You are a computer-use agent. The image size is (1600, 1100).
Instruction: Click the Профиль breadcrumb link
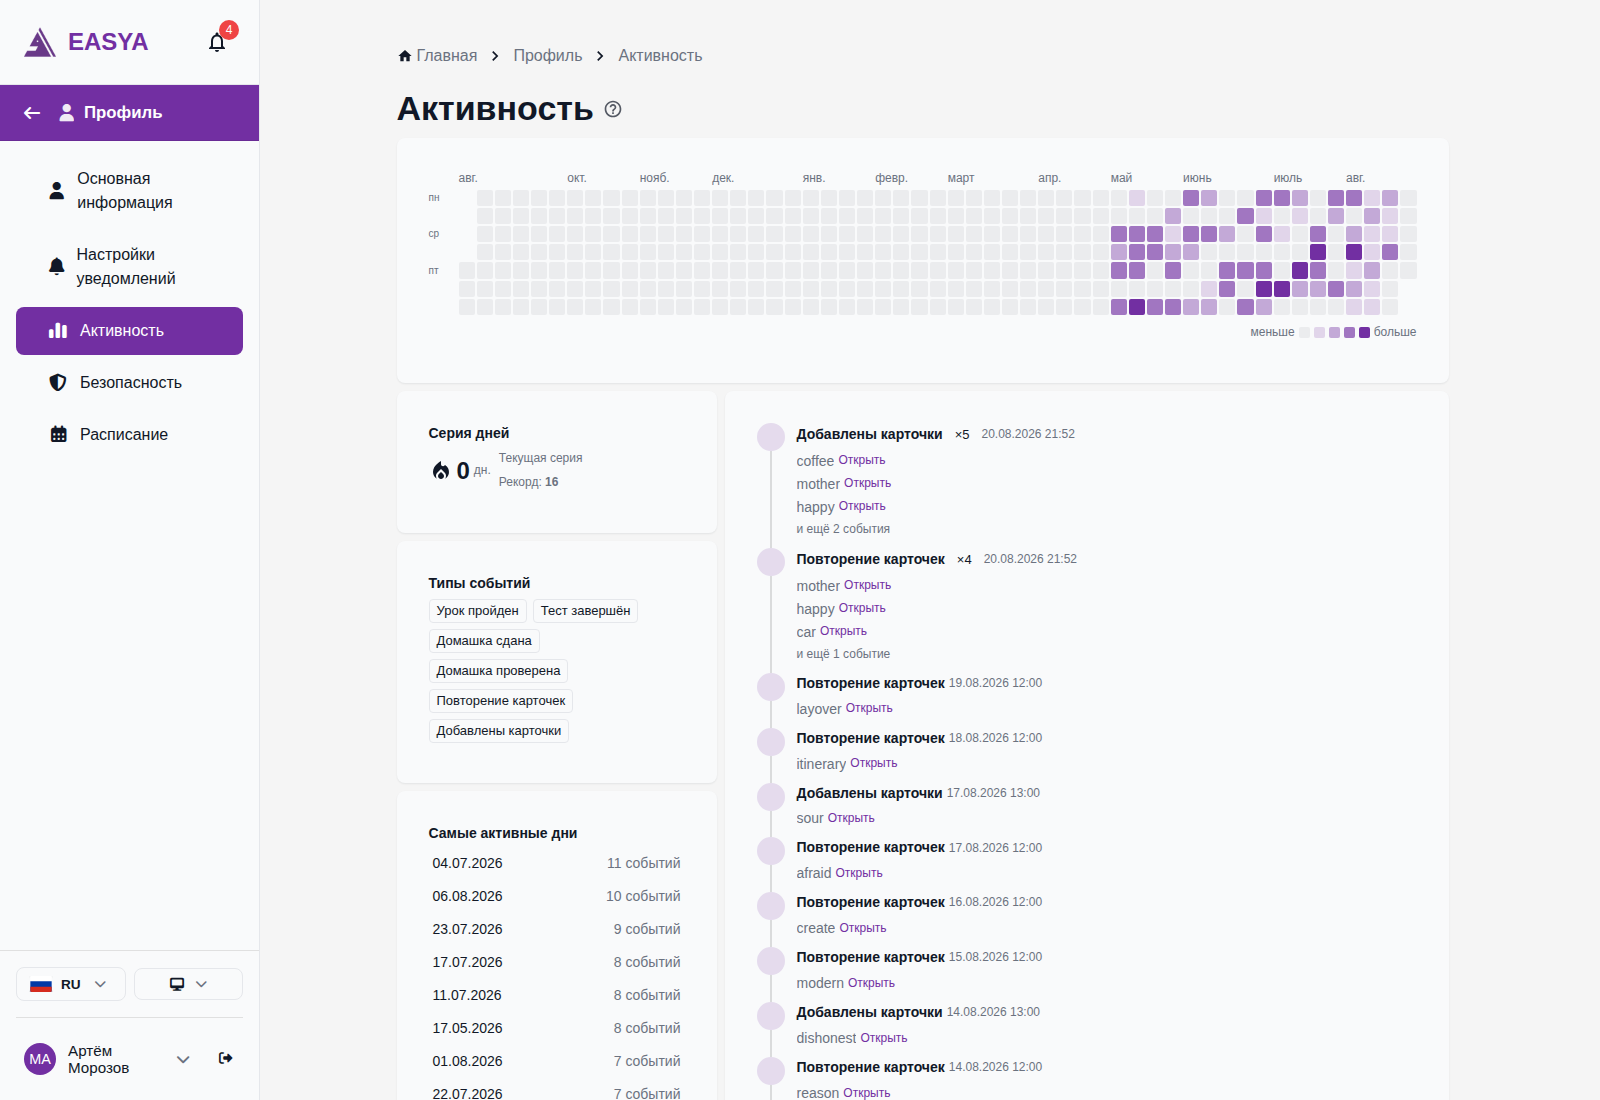click(548, 56)
